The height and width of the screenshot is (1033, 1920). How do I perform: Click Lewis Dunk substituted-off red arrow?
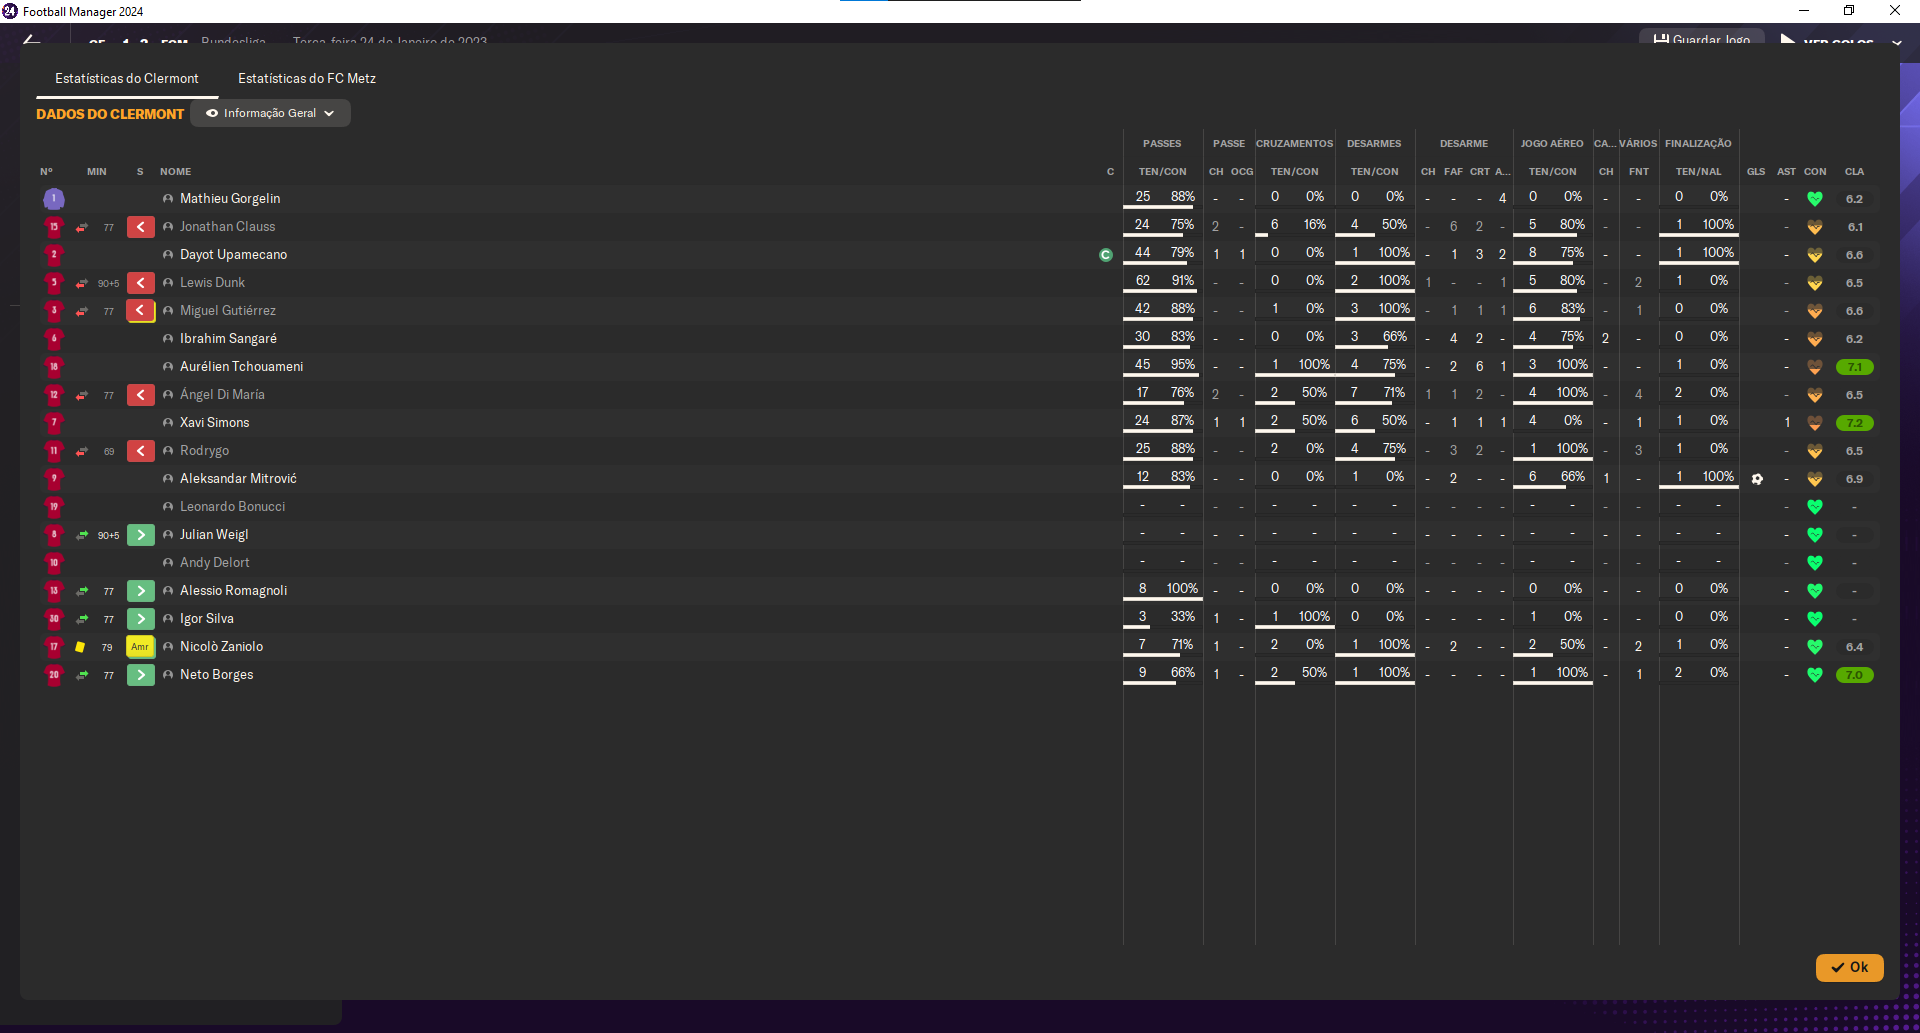pos(141,283)
